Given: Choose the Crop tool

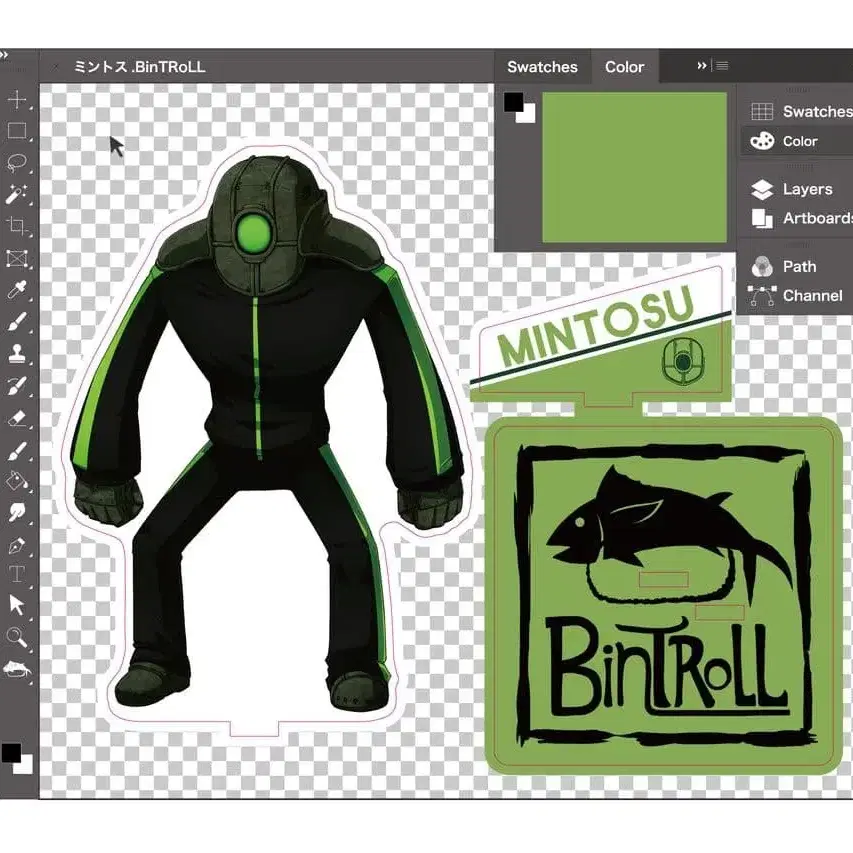Looking at the screenshot, I should click(17, 226).
